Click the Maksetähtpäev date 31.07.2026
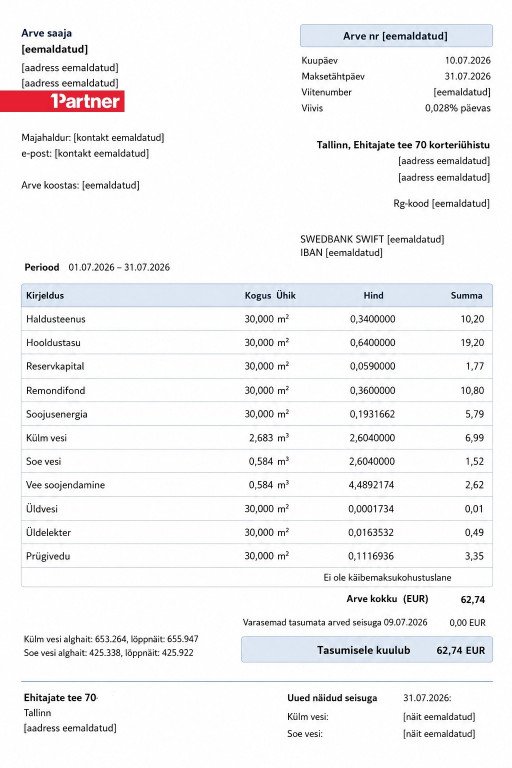512x768 pixels. click(x=467, y=76)
